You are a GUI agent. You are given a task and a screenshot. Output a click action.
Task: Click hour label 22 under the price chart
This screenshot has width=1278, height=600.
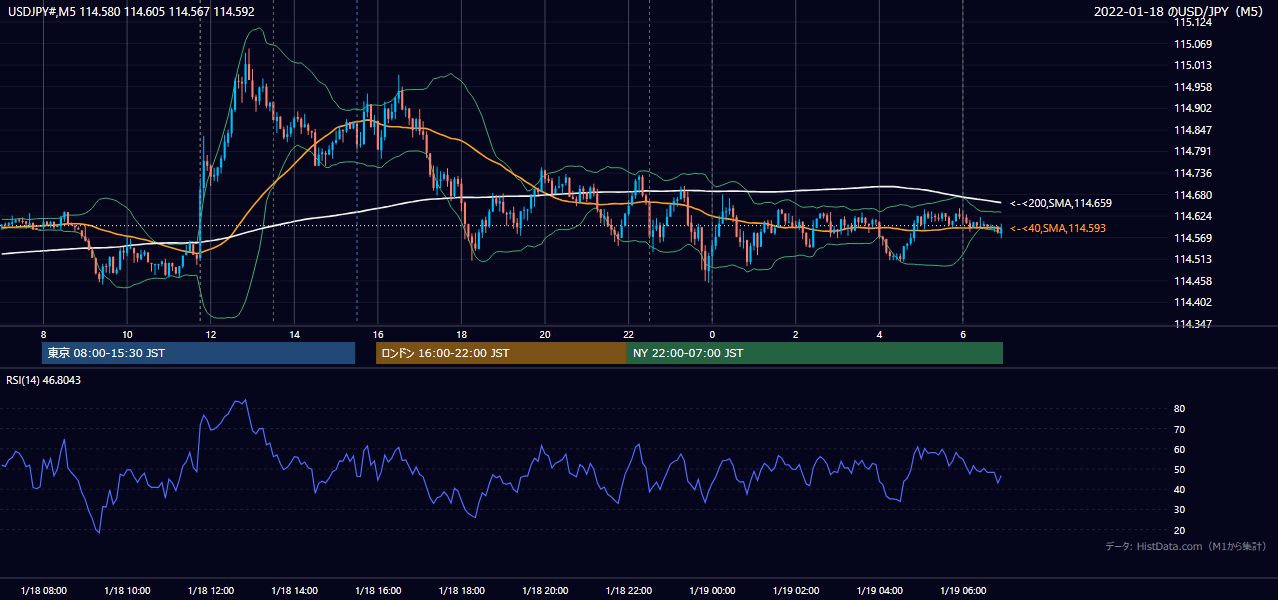coord(628,334)
